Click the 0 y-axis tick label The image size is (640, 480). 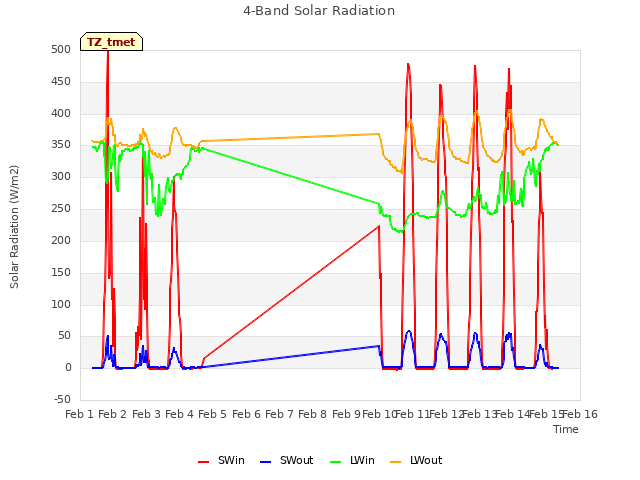68,368
